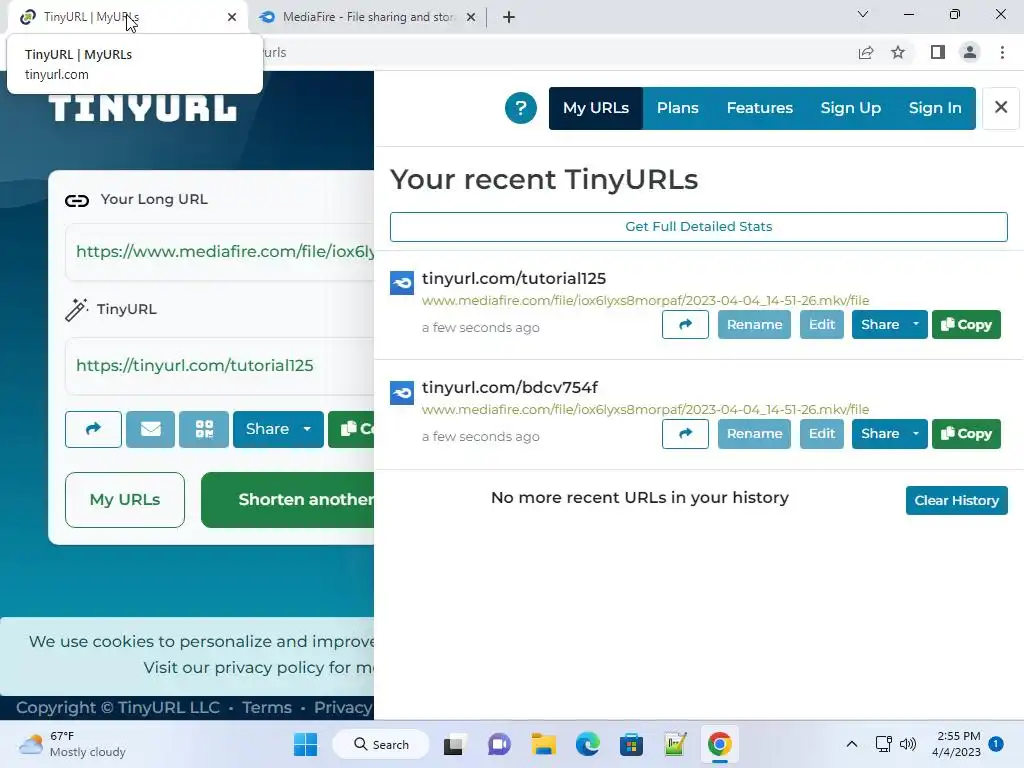This screenshot has width=1024, height=768.
Task: Click the MediaFire favicon beside tinyurl.com/bdcv754f
Action: point(402,392)
